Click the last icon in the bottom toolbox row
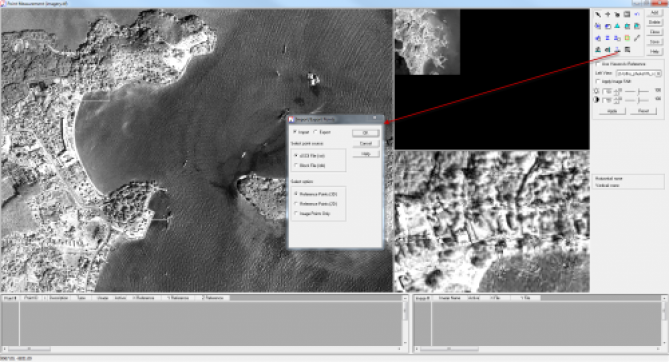This screenshot has width=669, height=362. coord(627,50)
